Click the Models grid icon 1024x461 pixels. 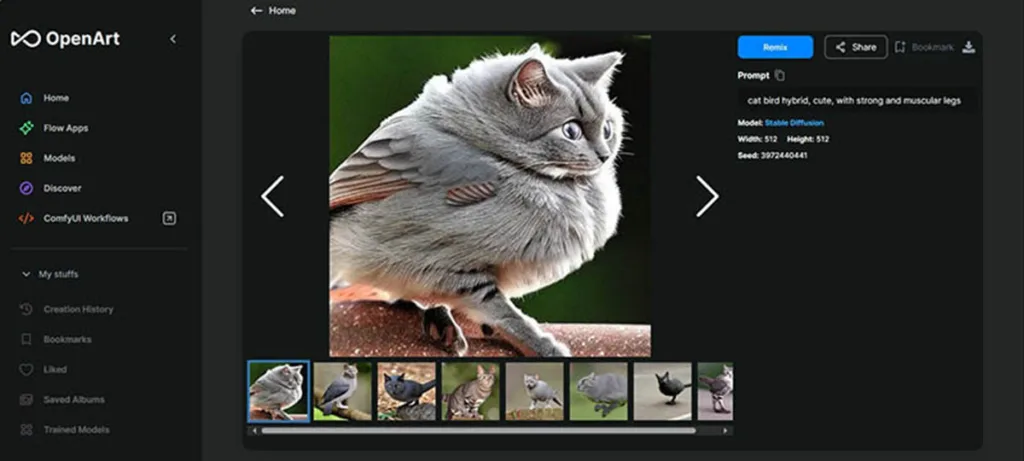(26, 158)
